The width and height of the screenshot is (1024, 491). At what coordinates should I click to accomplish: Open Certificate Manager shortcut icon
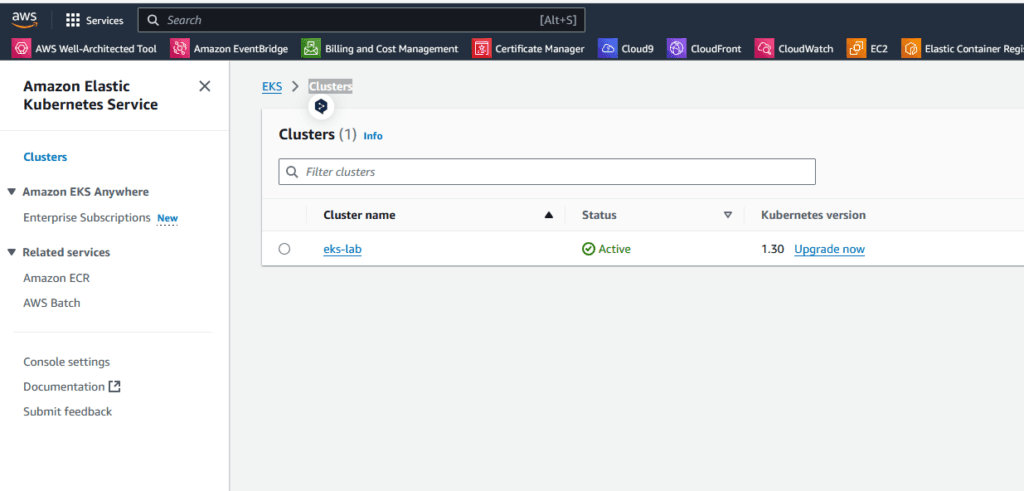click(481, 48)
